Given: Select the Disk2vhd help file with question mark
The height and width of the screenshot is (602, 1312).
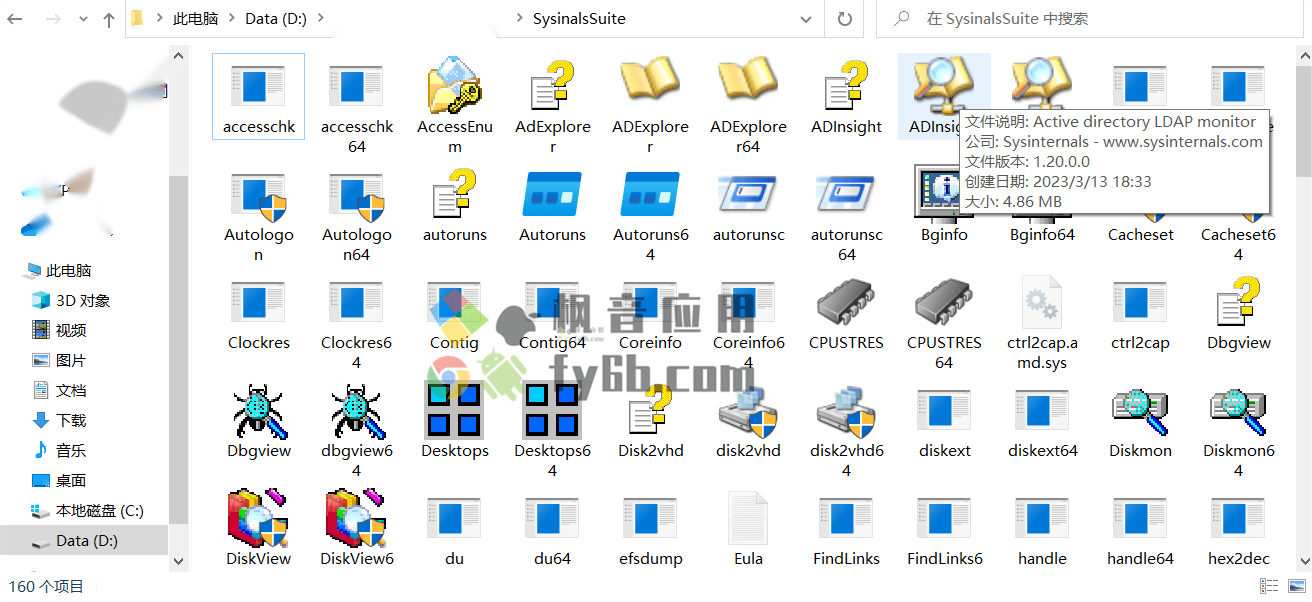Looking at the screenshot, I should [x=651, y=410].
